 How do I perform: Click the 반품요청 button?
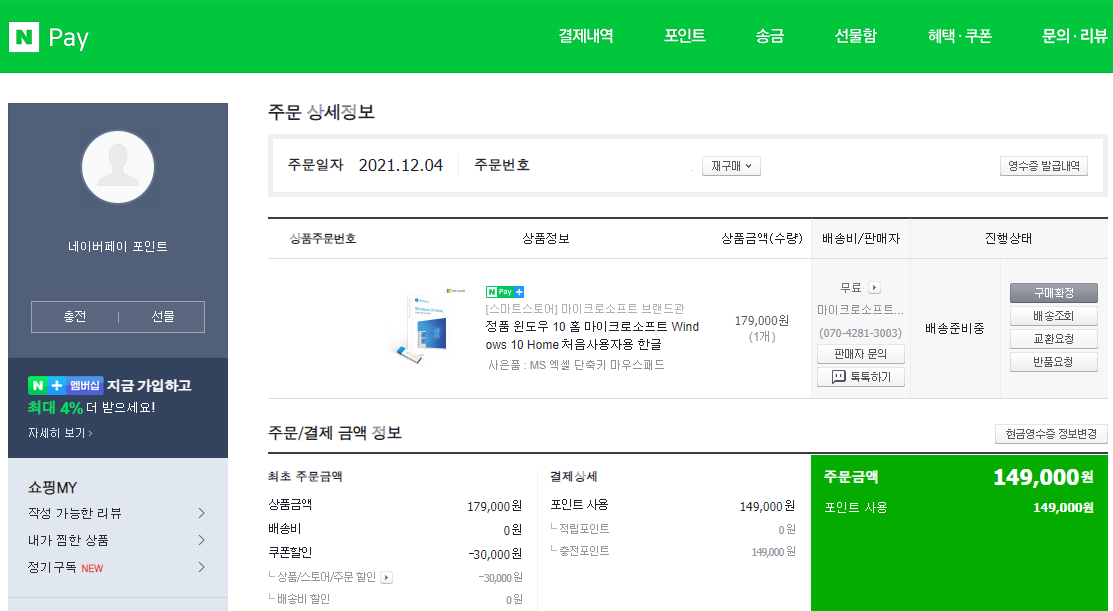click(1053, 362)
